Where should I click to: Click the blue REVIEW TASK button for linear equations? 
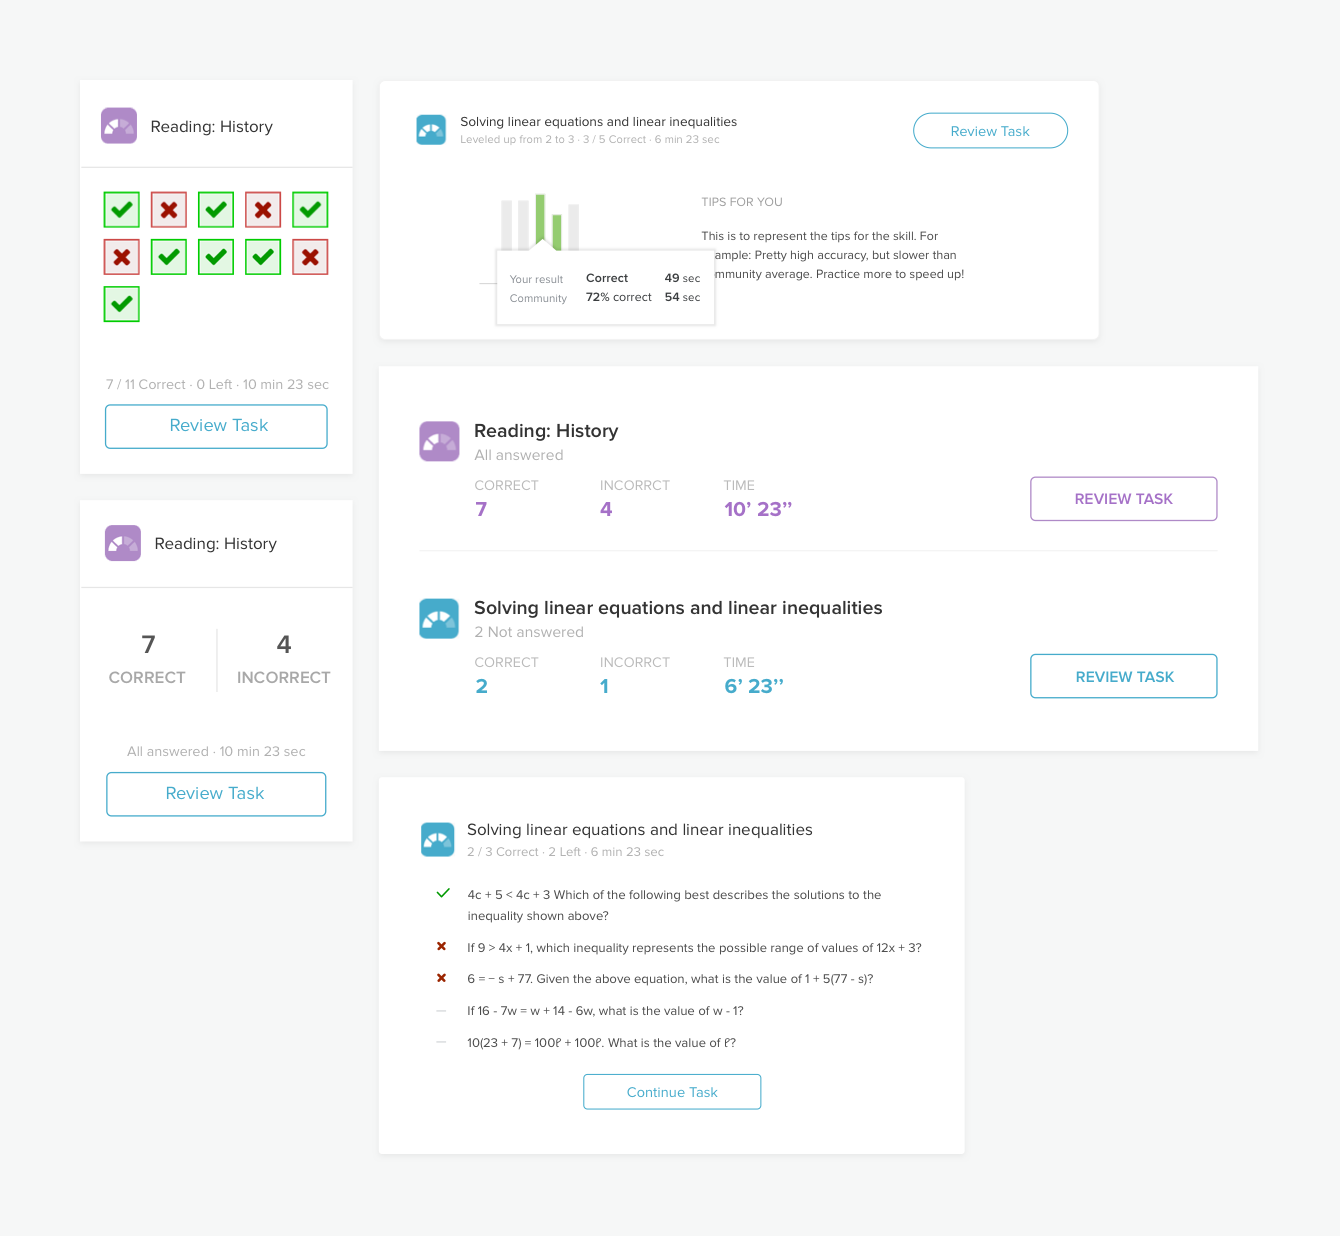tap(1124, 676)
